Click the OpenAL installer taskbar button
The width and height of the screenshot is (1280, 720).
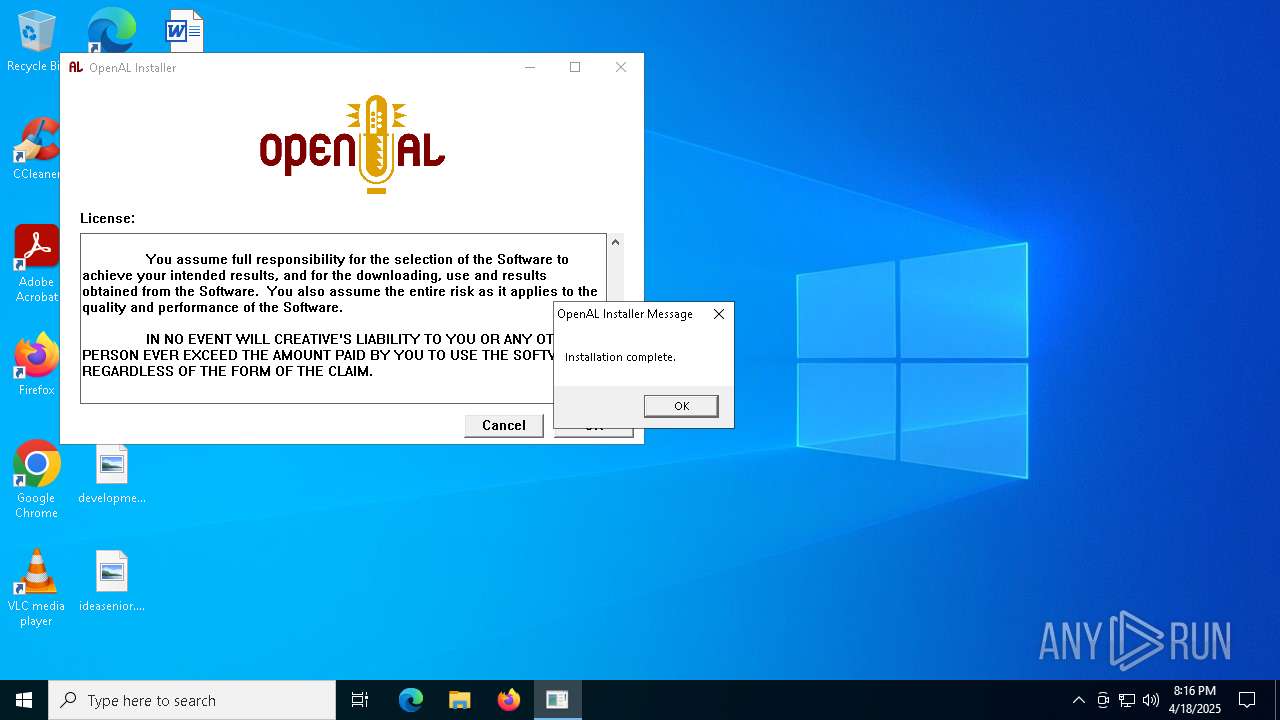[557, 700]
